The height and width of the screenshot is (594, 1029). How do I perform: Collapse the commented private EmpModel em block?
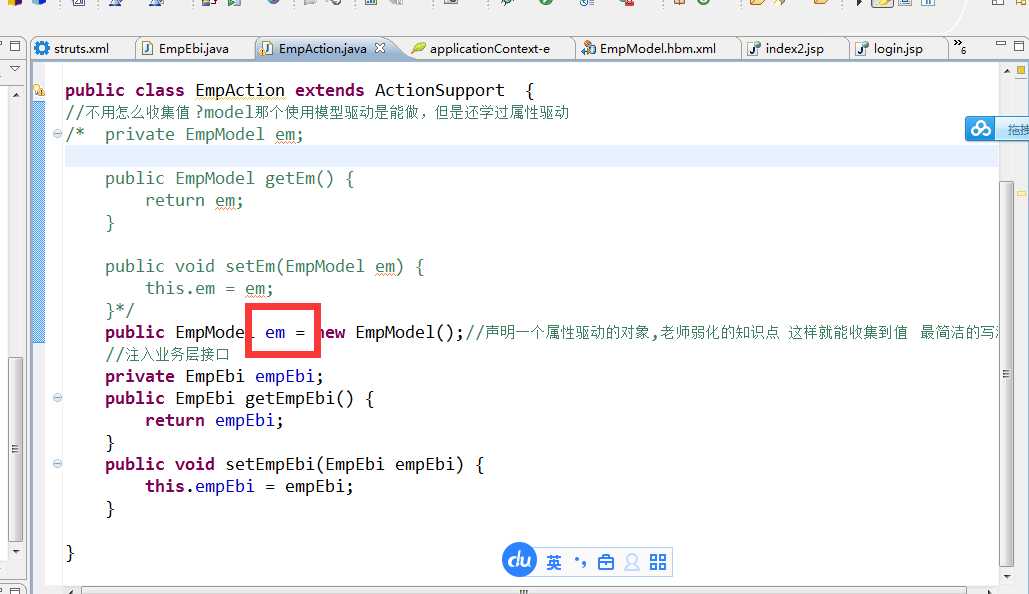[x=57, y=134]
